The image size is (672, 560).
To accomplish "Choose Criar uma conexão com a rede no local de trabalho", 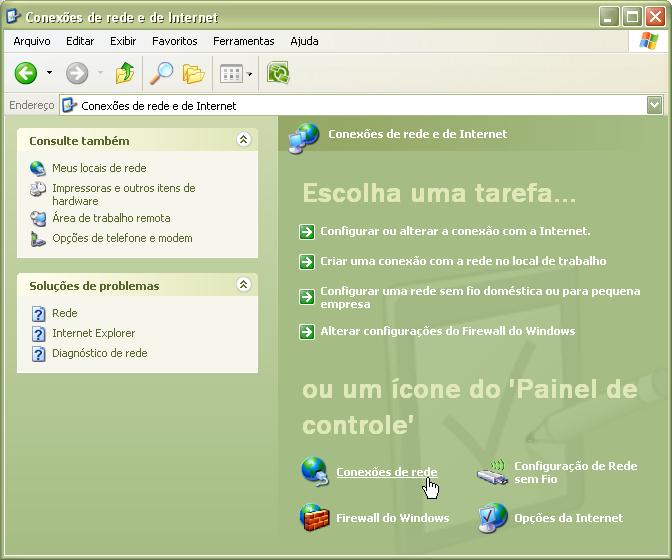I will [463, 261].
